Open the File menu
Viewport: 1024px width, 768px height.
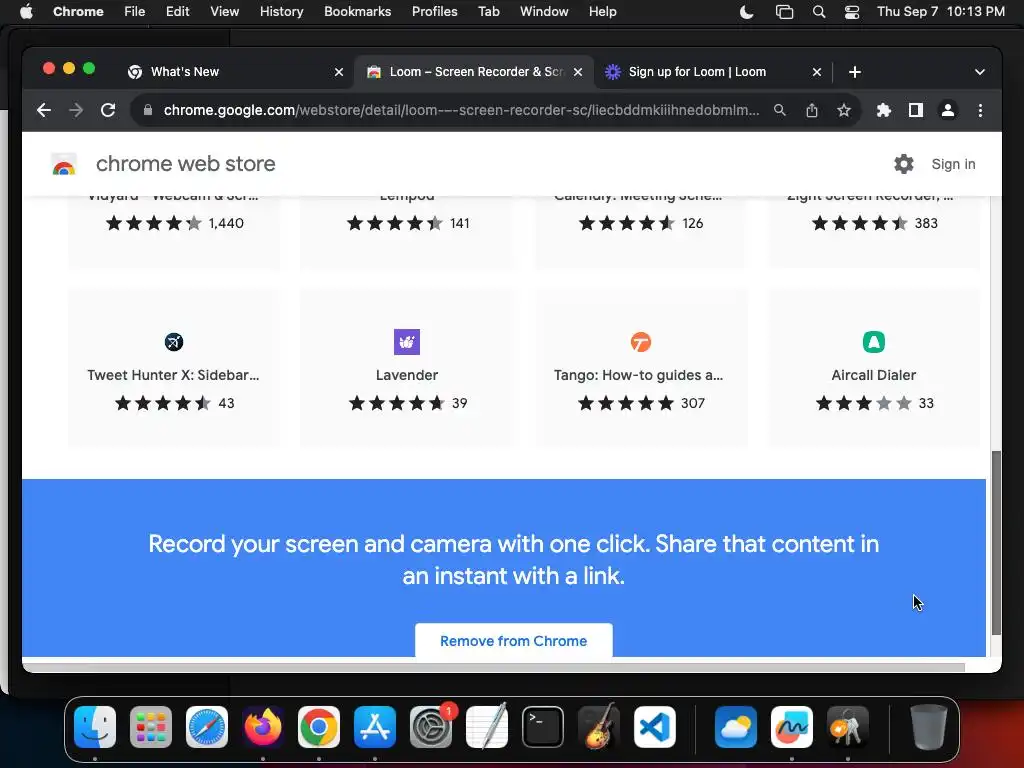tap(135, 12)
